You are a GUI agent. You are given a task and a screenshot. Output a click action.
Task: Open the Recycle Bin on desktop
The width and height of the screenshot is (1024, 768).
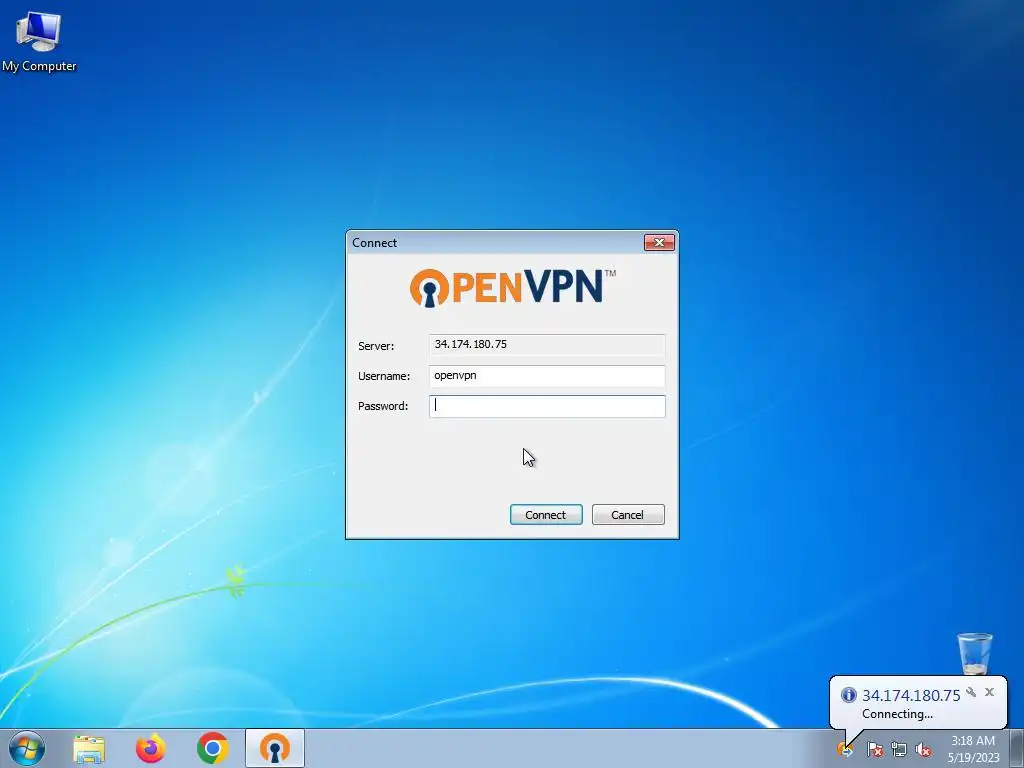(x=974, y=653)
